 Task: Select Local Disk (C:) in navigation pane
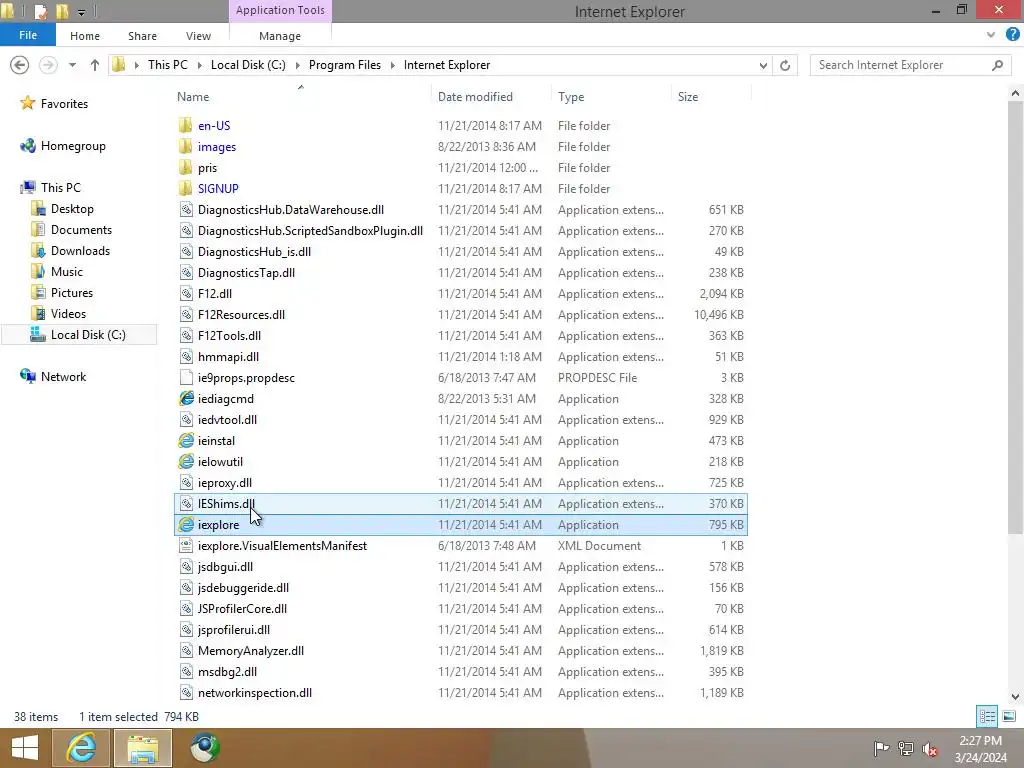(79, 334)
